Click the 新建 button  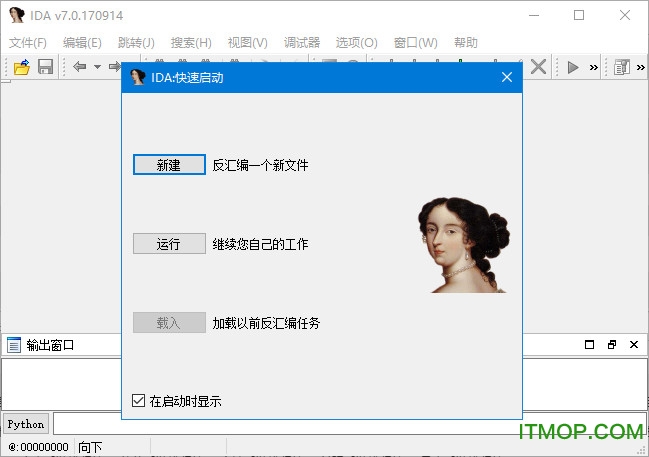pos(169,165)
